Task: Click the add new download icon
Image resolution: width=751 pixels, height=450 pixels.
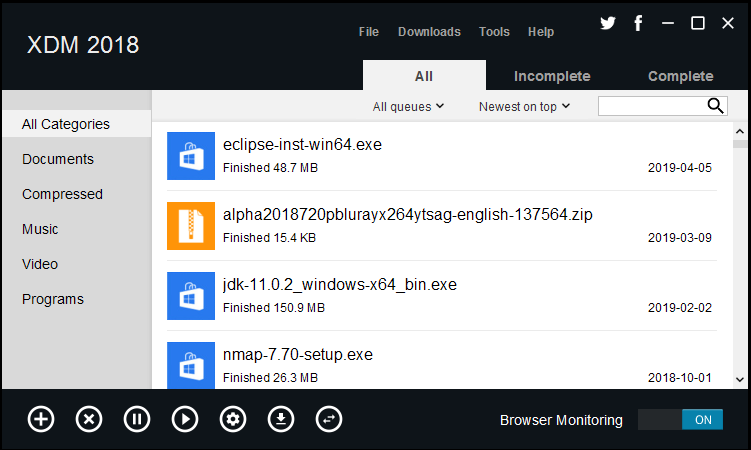Action: tap(41, 419)
